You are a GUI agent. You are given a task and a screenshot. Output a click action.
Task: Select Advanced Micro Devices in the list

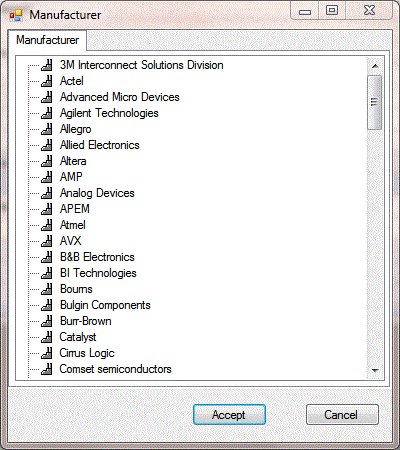pos(120,97)
